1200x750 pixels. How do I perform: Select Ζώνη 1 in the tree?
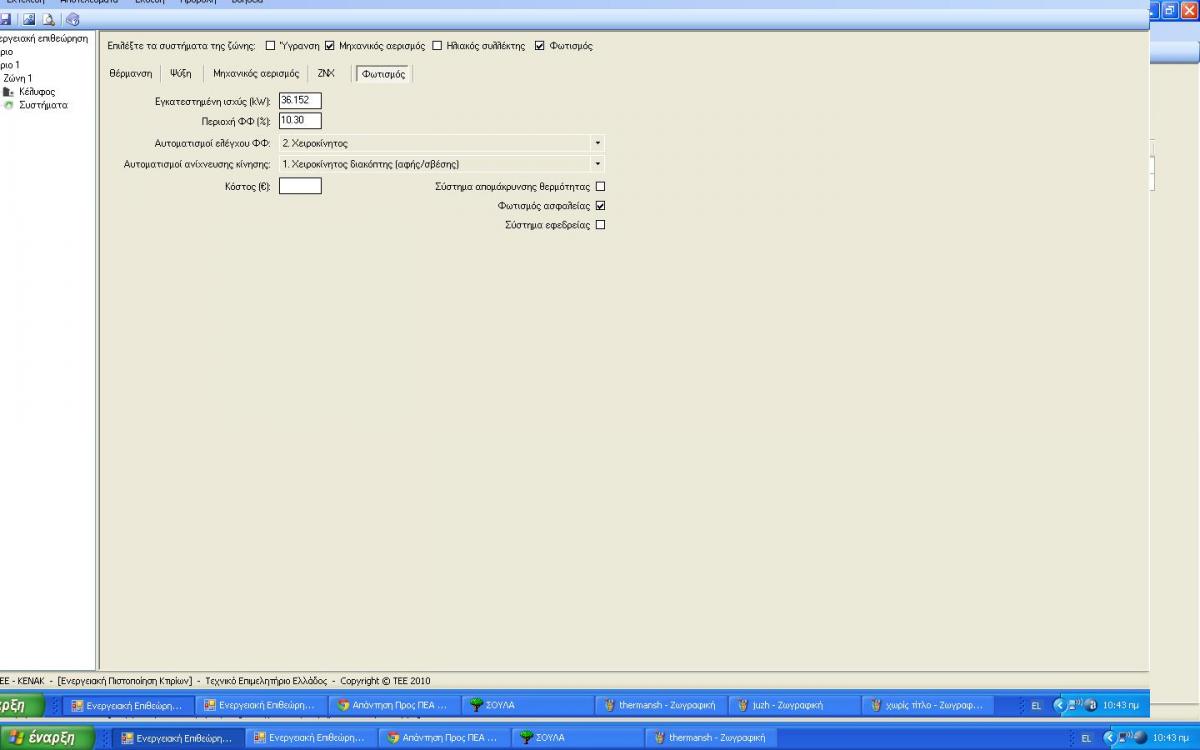17,78
